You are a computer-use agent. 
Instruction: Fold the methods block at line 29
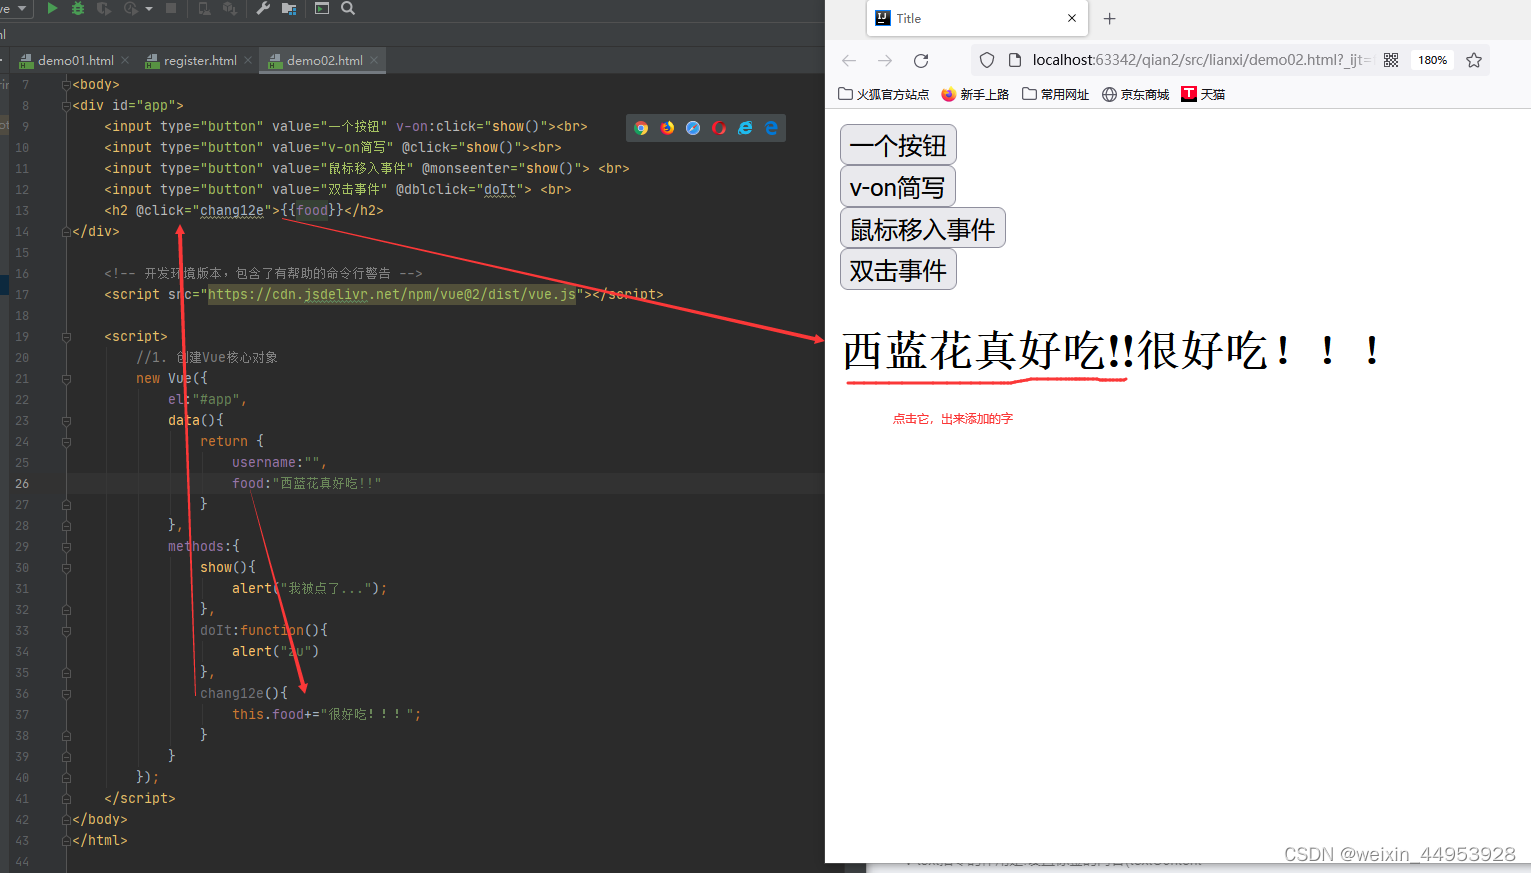tap(67, 547)
